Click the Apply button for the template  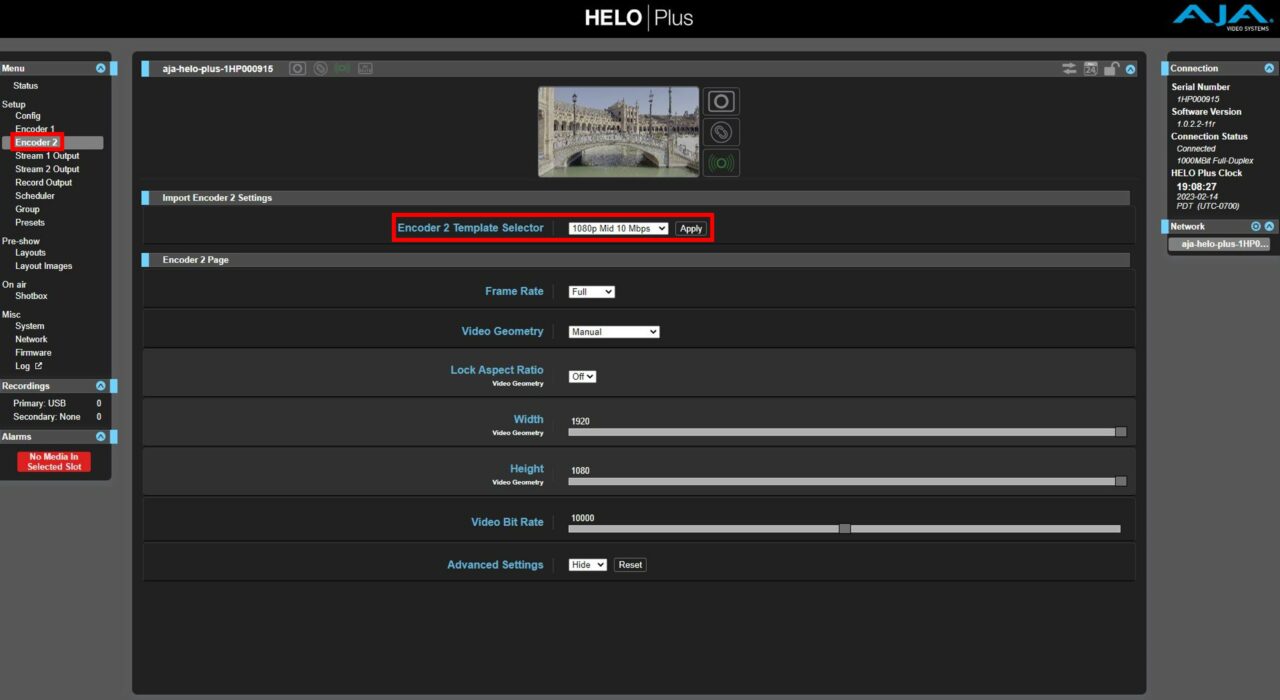pos(691,229)
